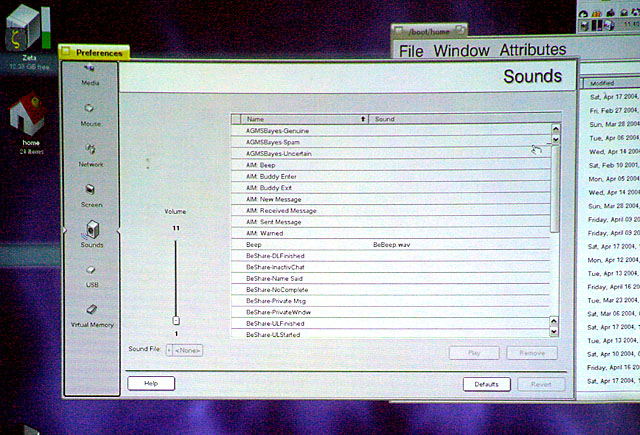Select the Network preferences icon
This screenshot has height=435, width=640.
[x=90, y=153]
